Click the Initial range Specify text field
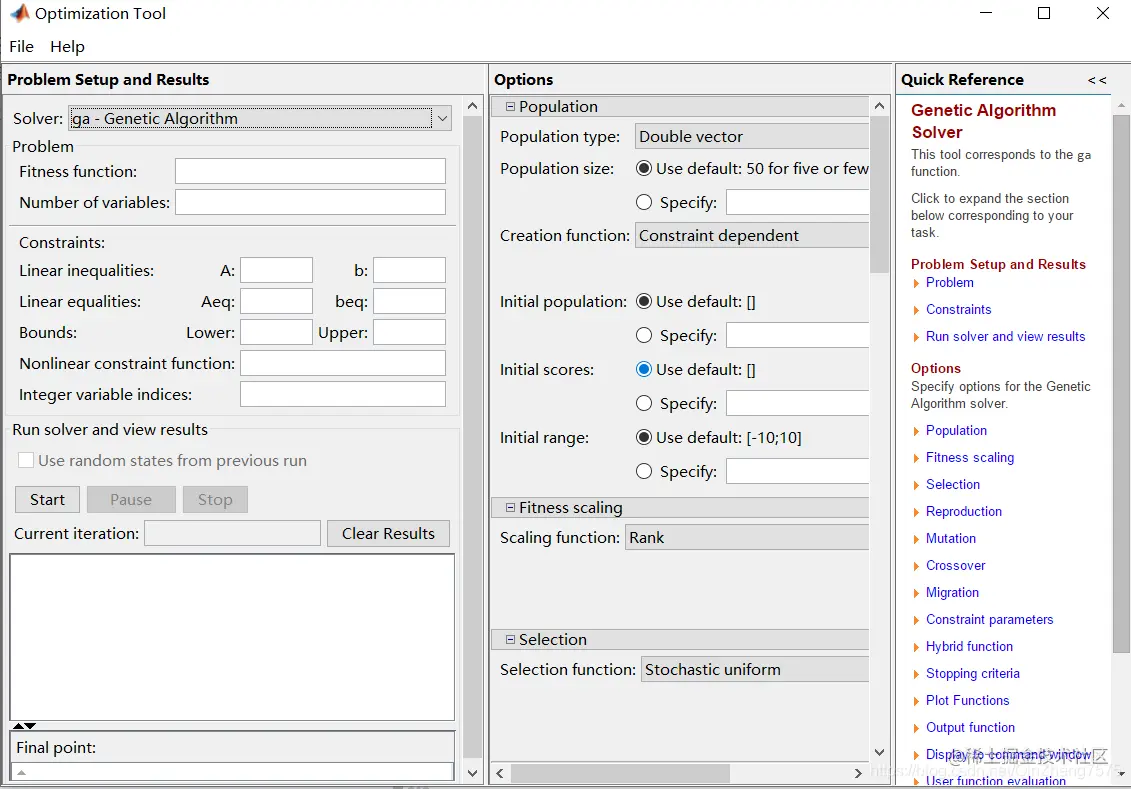 (x=797, y=472)
